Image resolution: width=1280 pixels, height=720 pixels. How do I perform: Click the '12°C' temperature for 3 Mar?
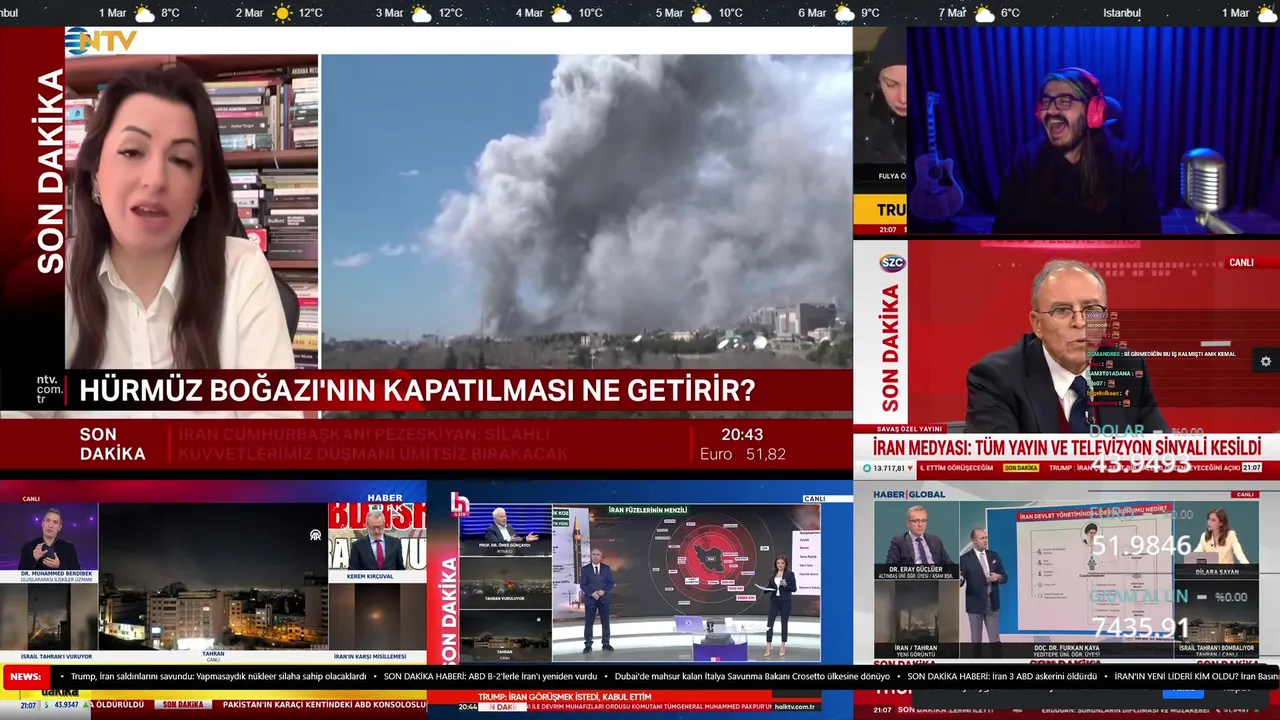(x=451, y=13)
